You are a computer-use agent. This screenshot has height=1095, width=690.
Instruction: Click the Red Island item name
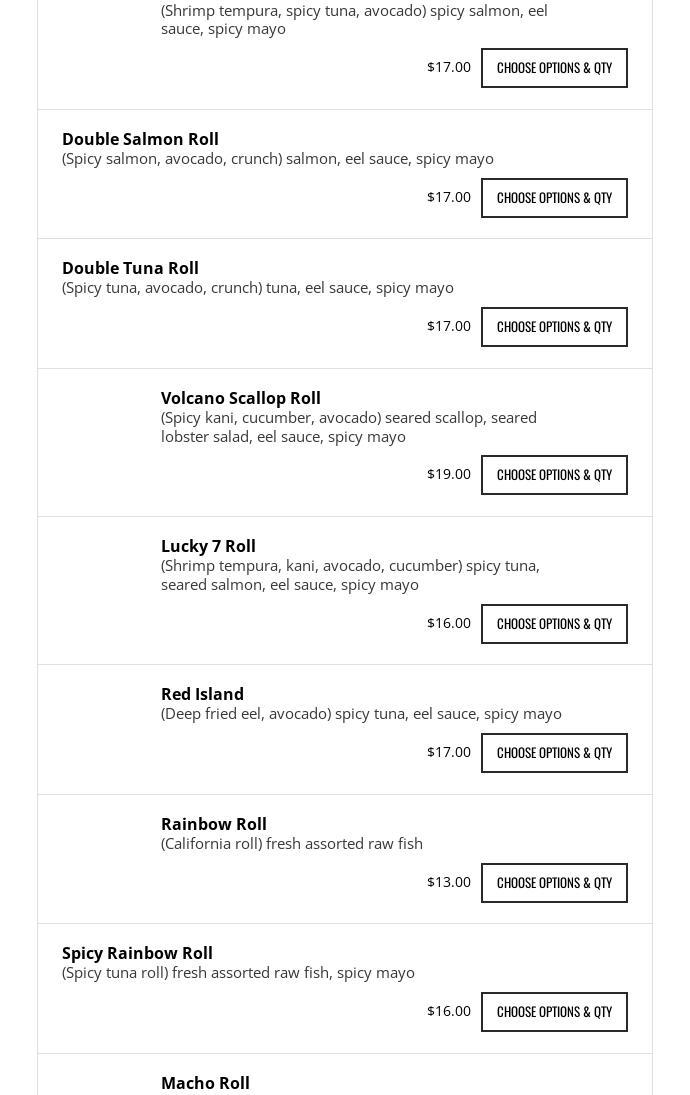point(203,694)
